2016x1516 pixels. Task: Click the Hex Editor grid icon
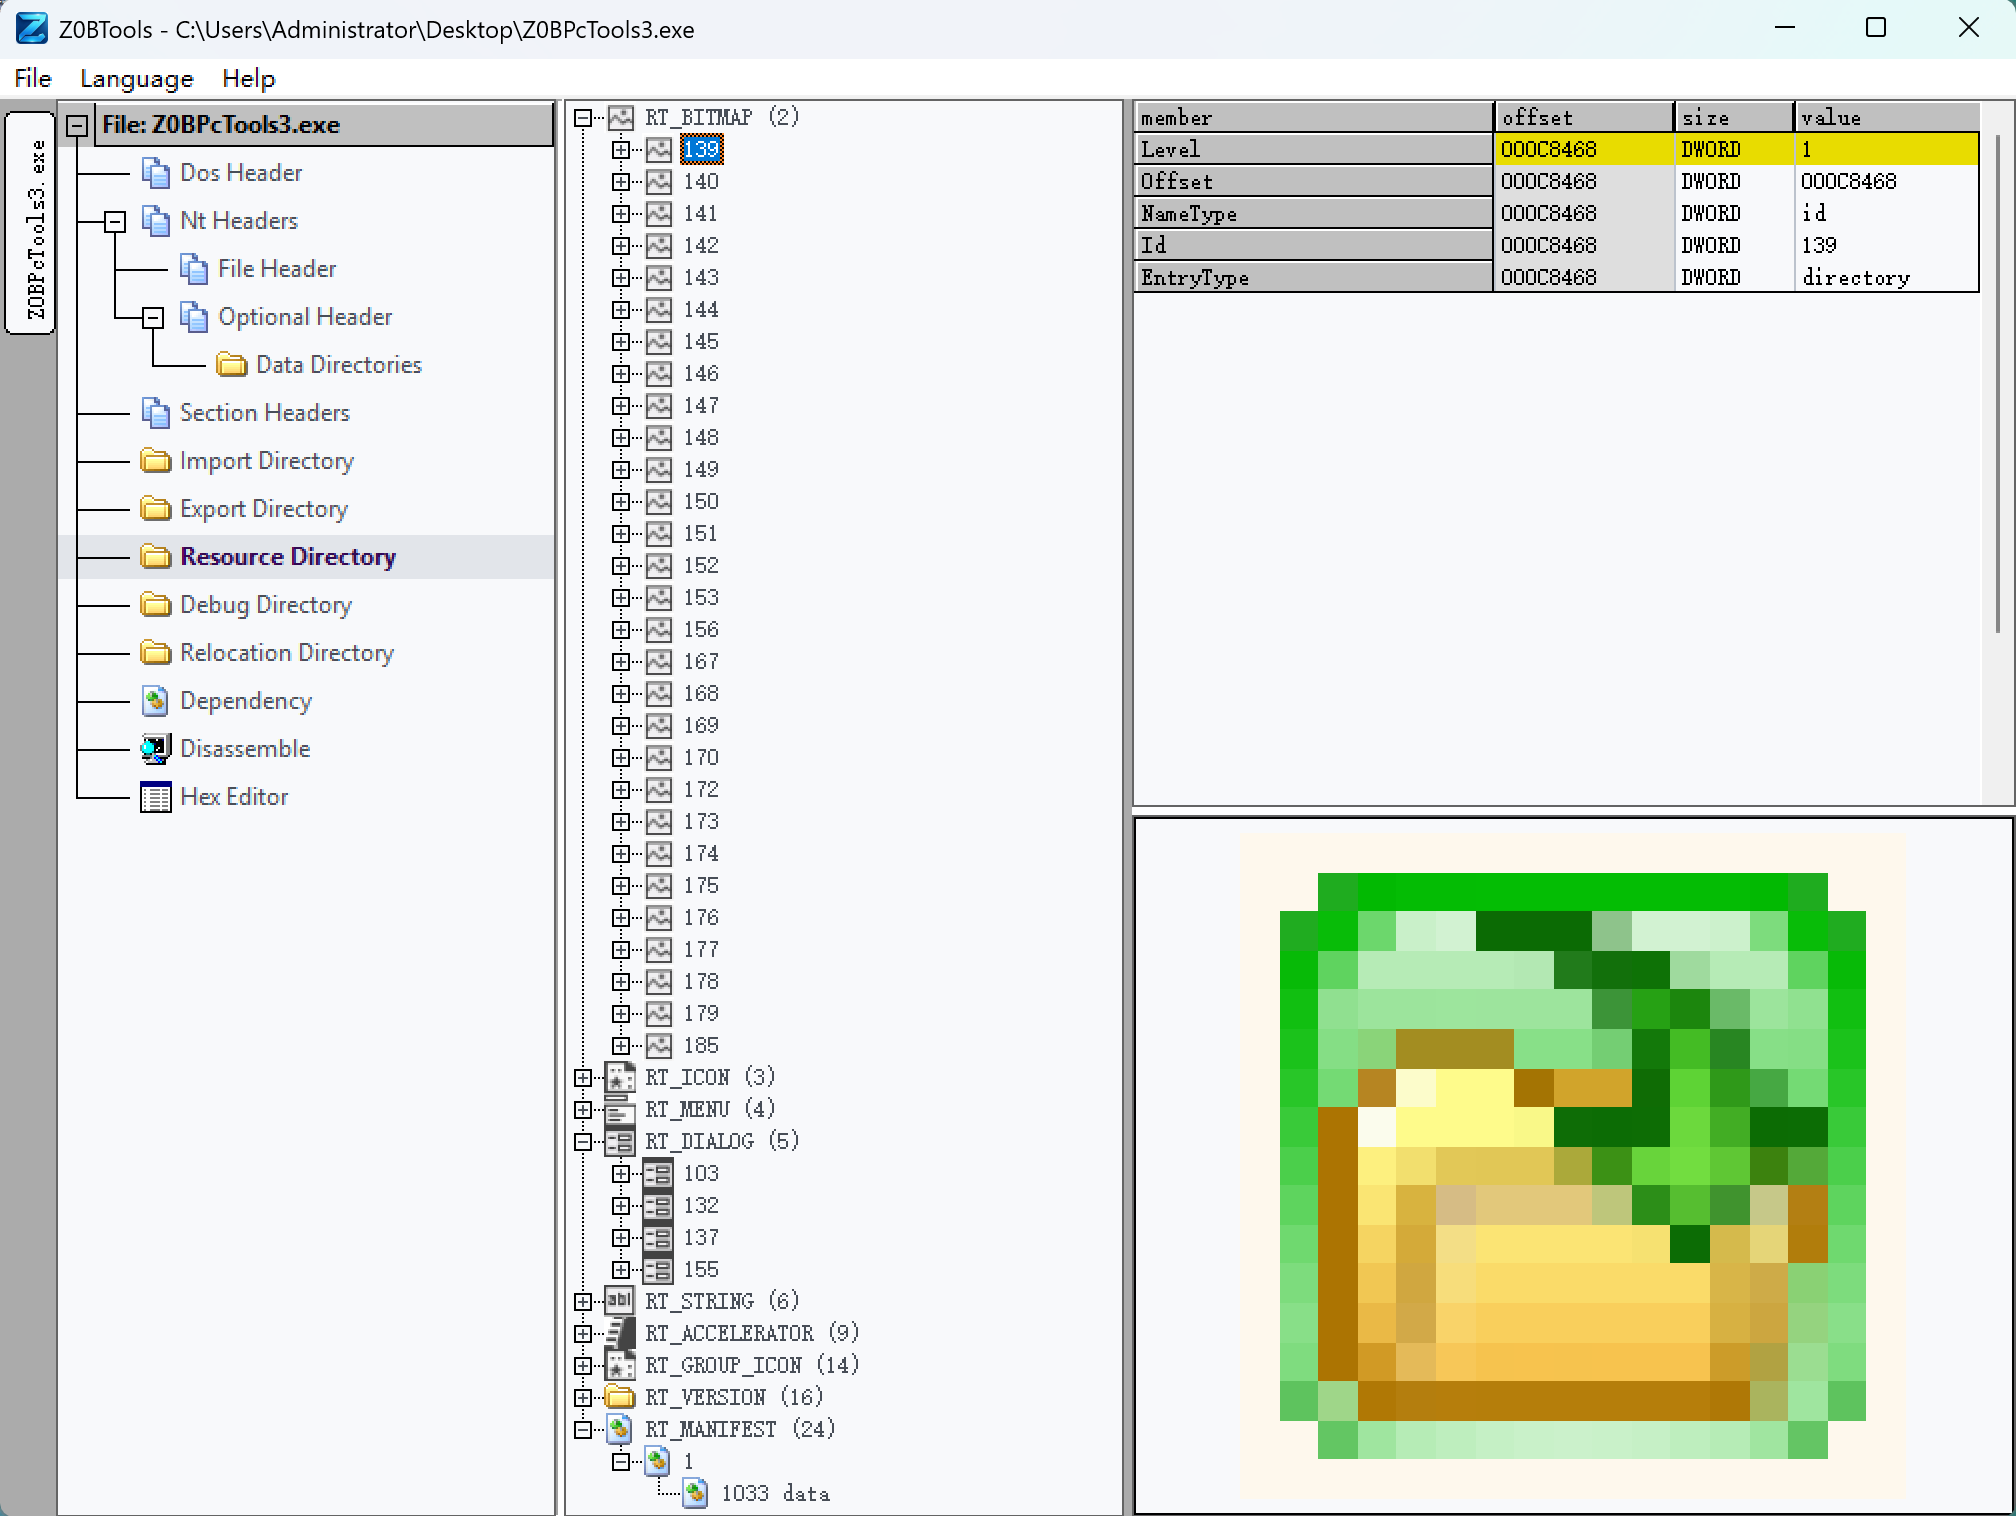pyautogui.click(x=155, y=797)
